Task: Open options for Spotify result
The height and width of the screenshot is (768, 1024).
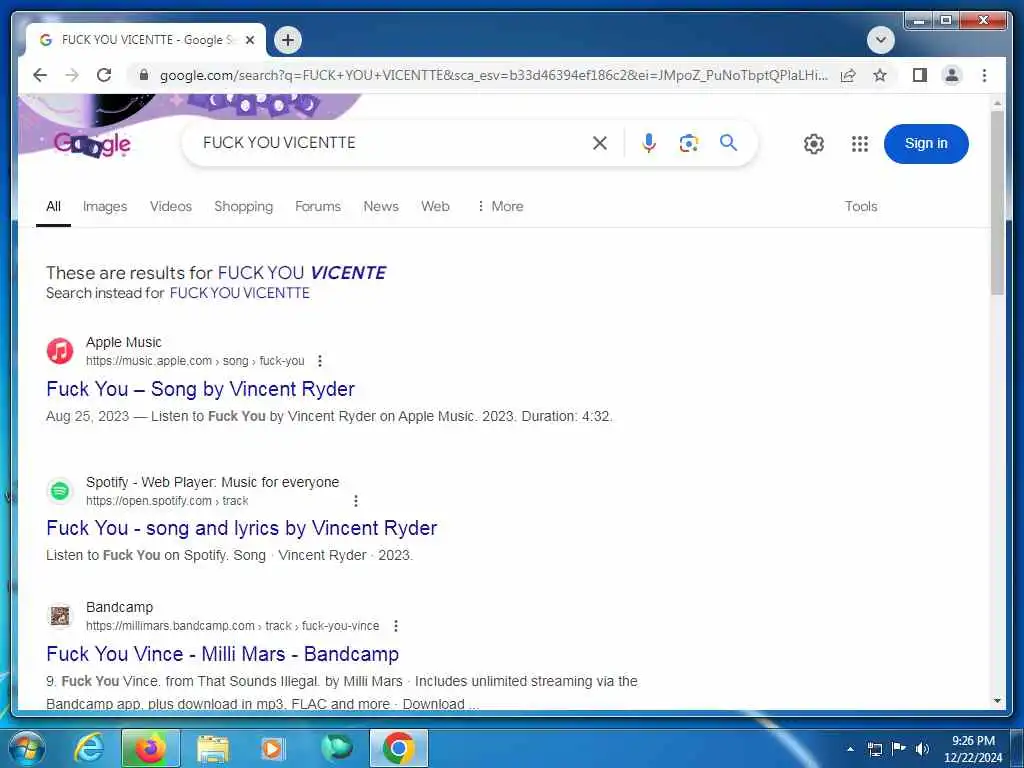Action: (x=356, y=501)
